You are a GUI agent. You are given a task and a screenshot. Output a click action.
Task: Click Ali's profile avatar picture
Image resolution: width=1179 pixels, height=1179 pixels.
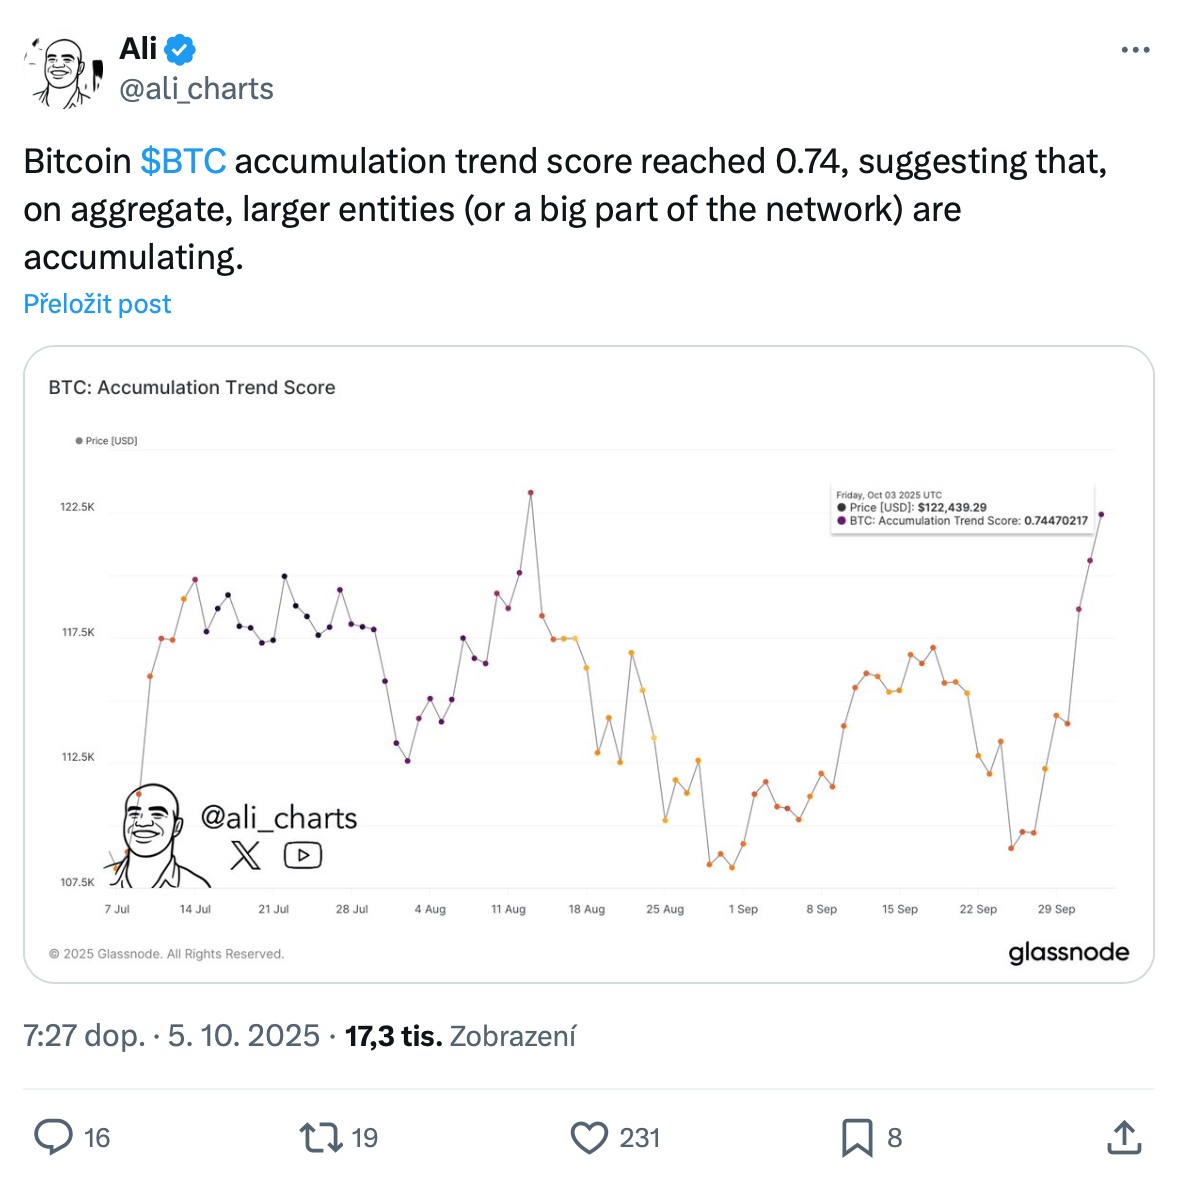coord(64,72)
